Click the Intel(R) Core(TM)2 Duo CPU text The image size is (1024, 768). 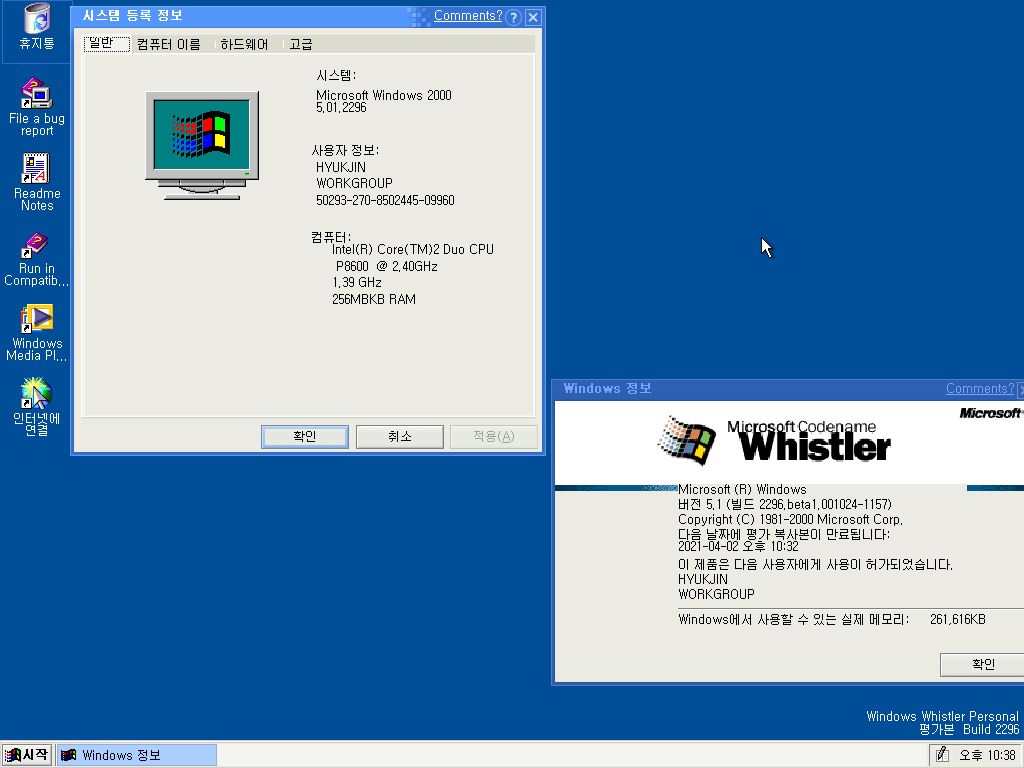413,249
